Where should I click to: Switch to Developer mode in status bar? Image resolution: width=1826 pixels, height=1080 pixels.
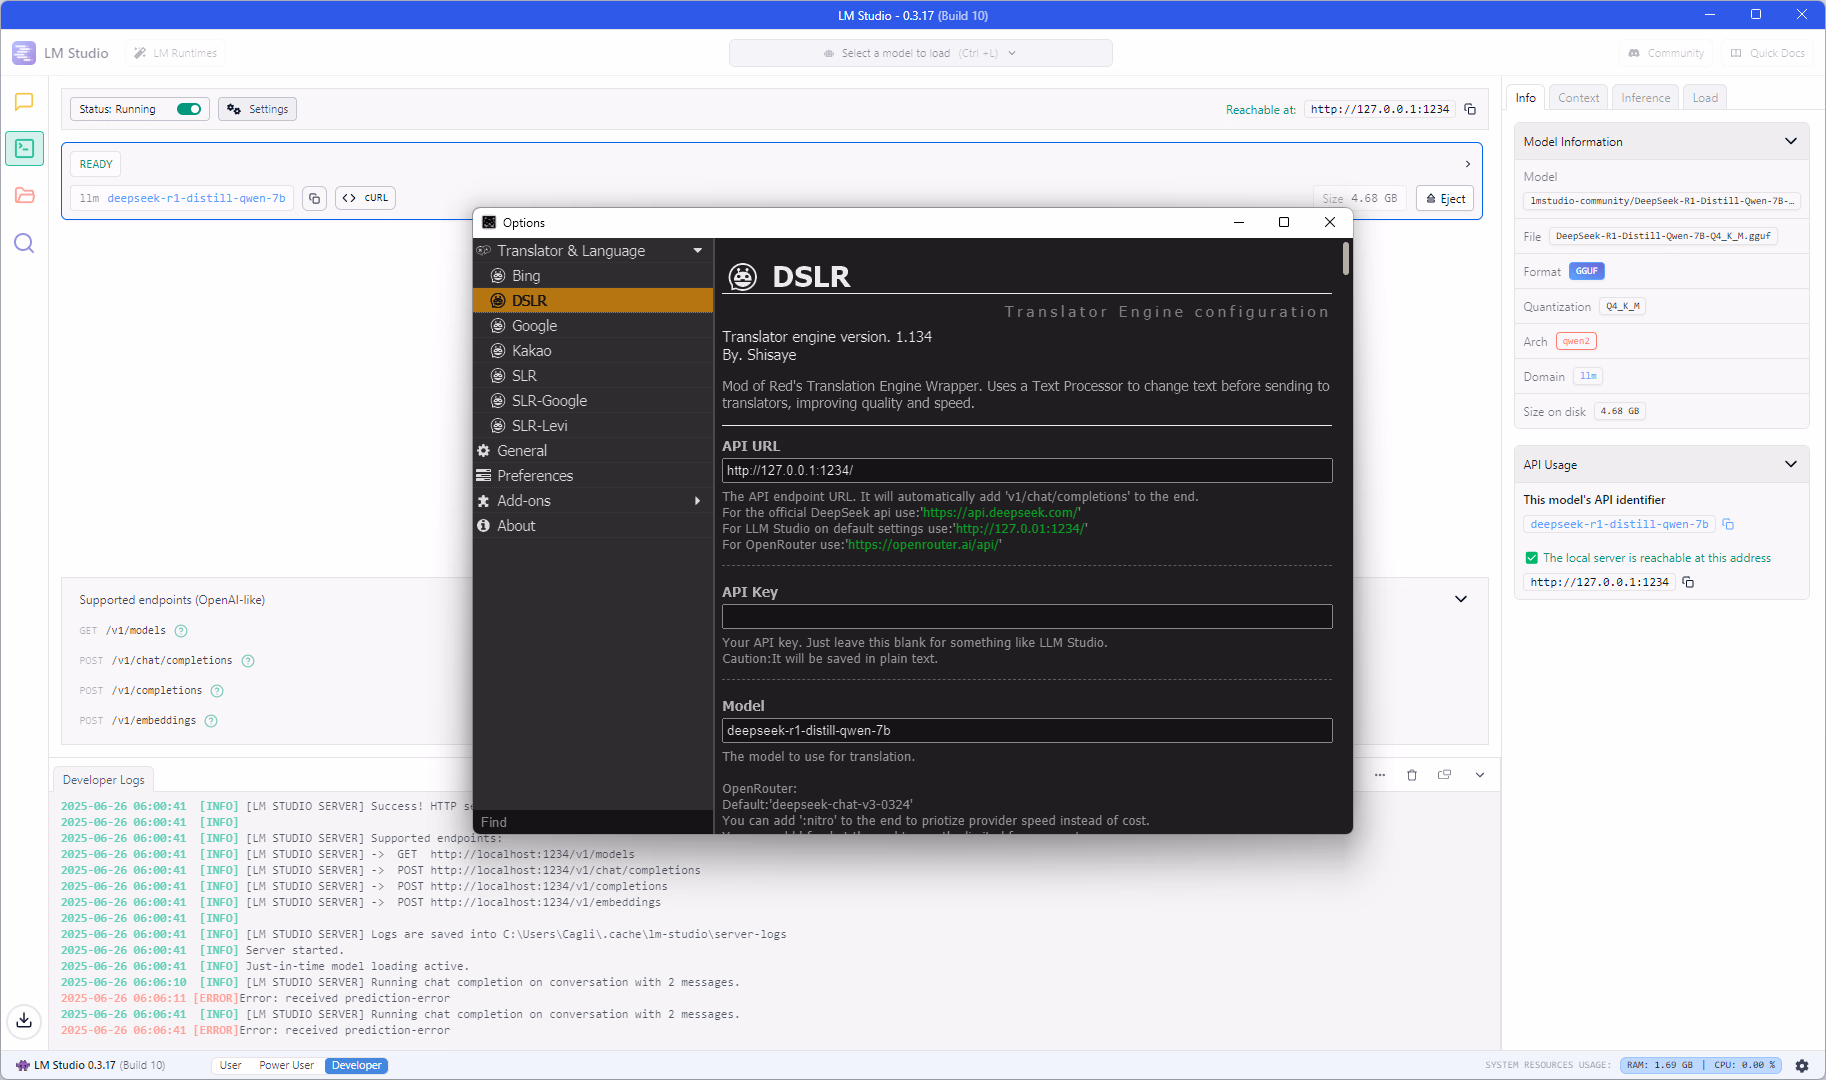pyautogui.click(x=356, y=1065)
